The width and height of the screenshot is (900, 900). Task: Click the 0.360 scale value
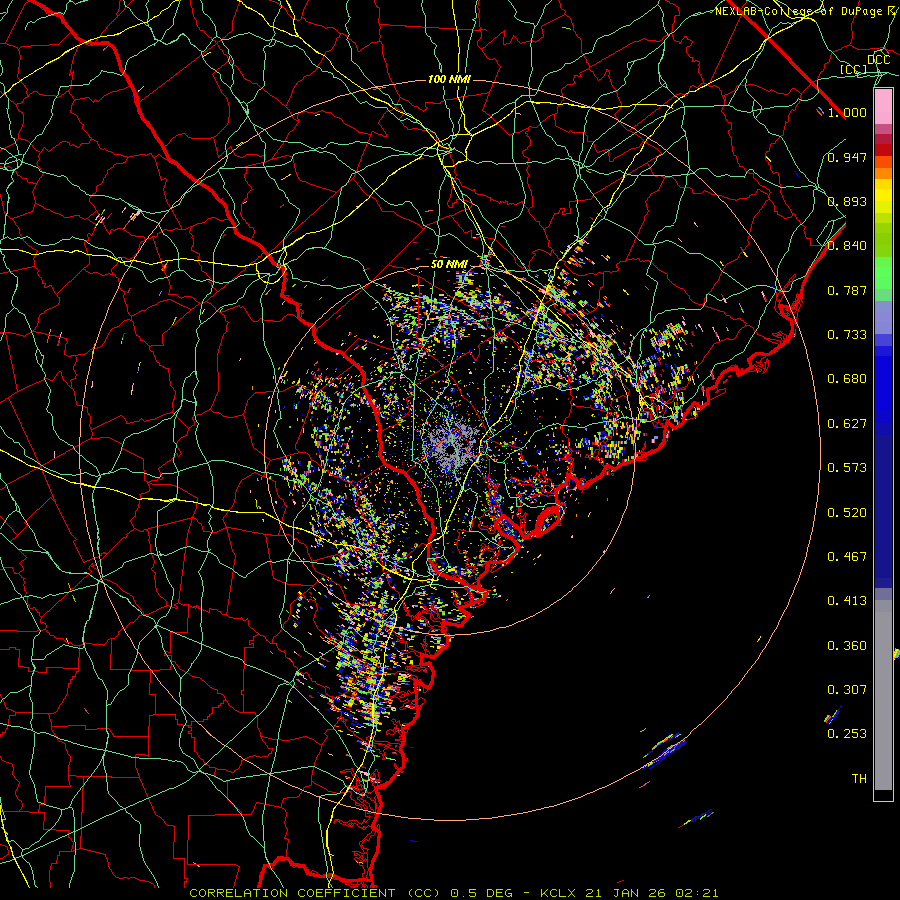click(847, 646)
